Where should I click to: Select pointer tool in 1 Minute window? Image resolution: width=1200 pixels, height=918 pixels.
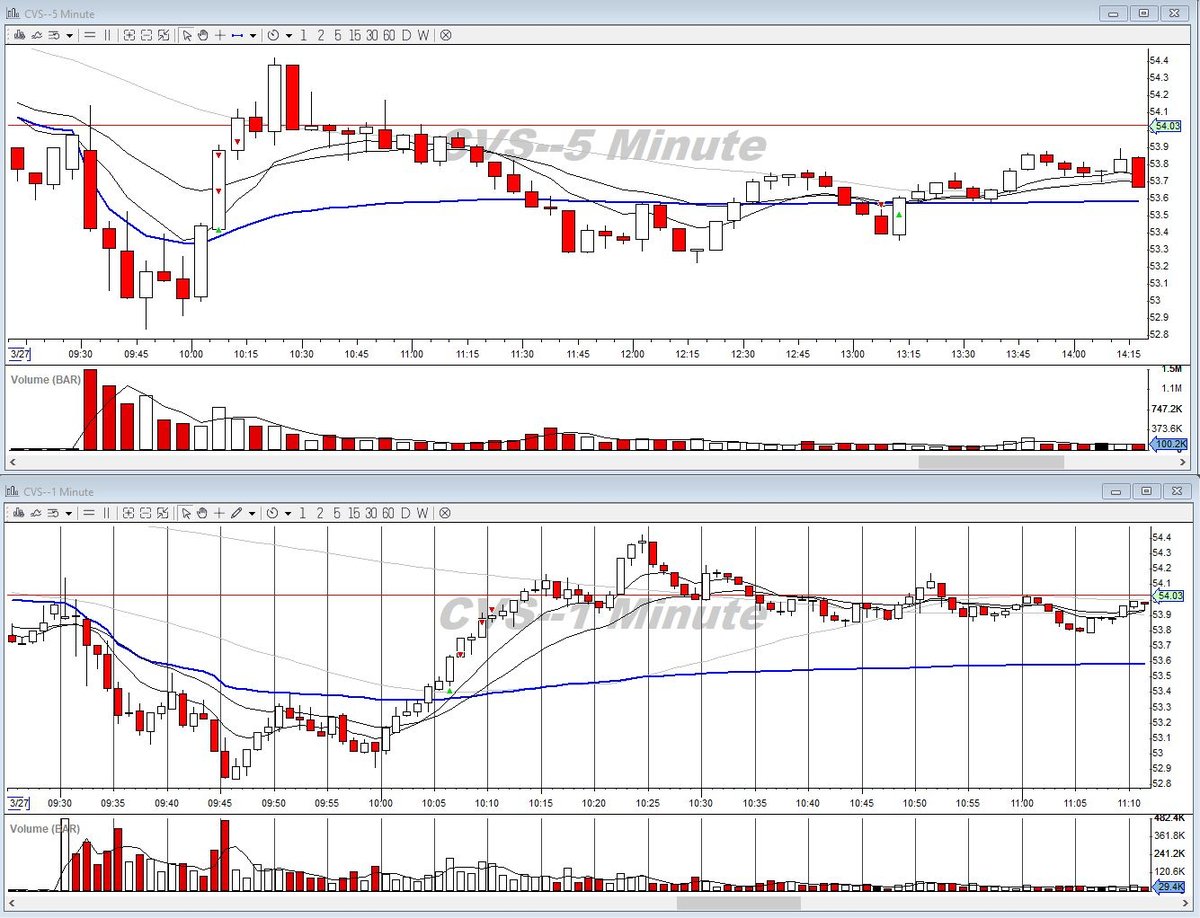tap(186, 513)
